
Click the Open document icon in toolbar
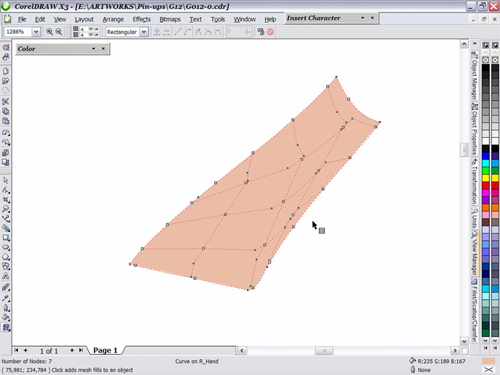6,81
